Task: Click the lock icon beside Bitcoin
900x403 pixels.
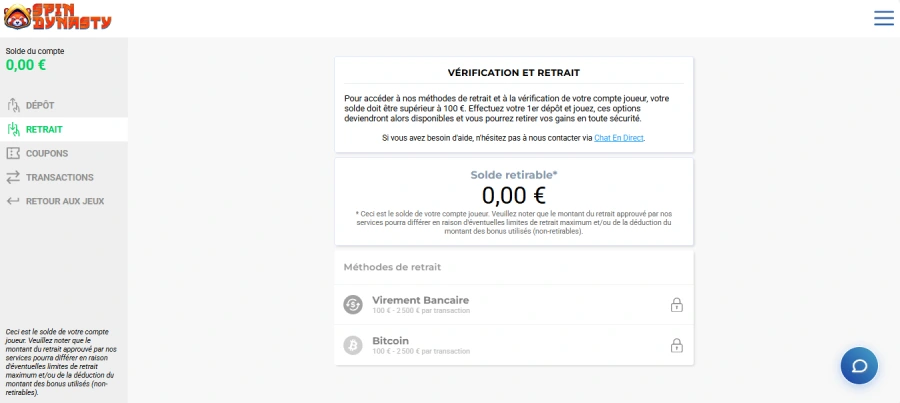Action: pyautogui.click(x=676, y=345)
